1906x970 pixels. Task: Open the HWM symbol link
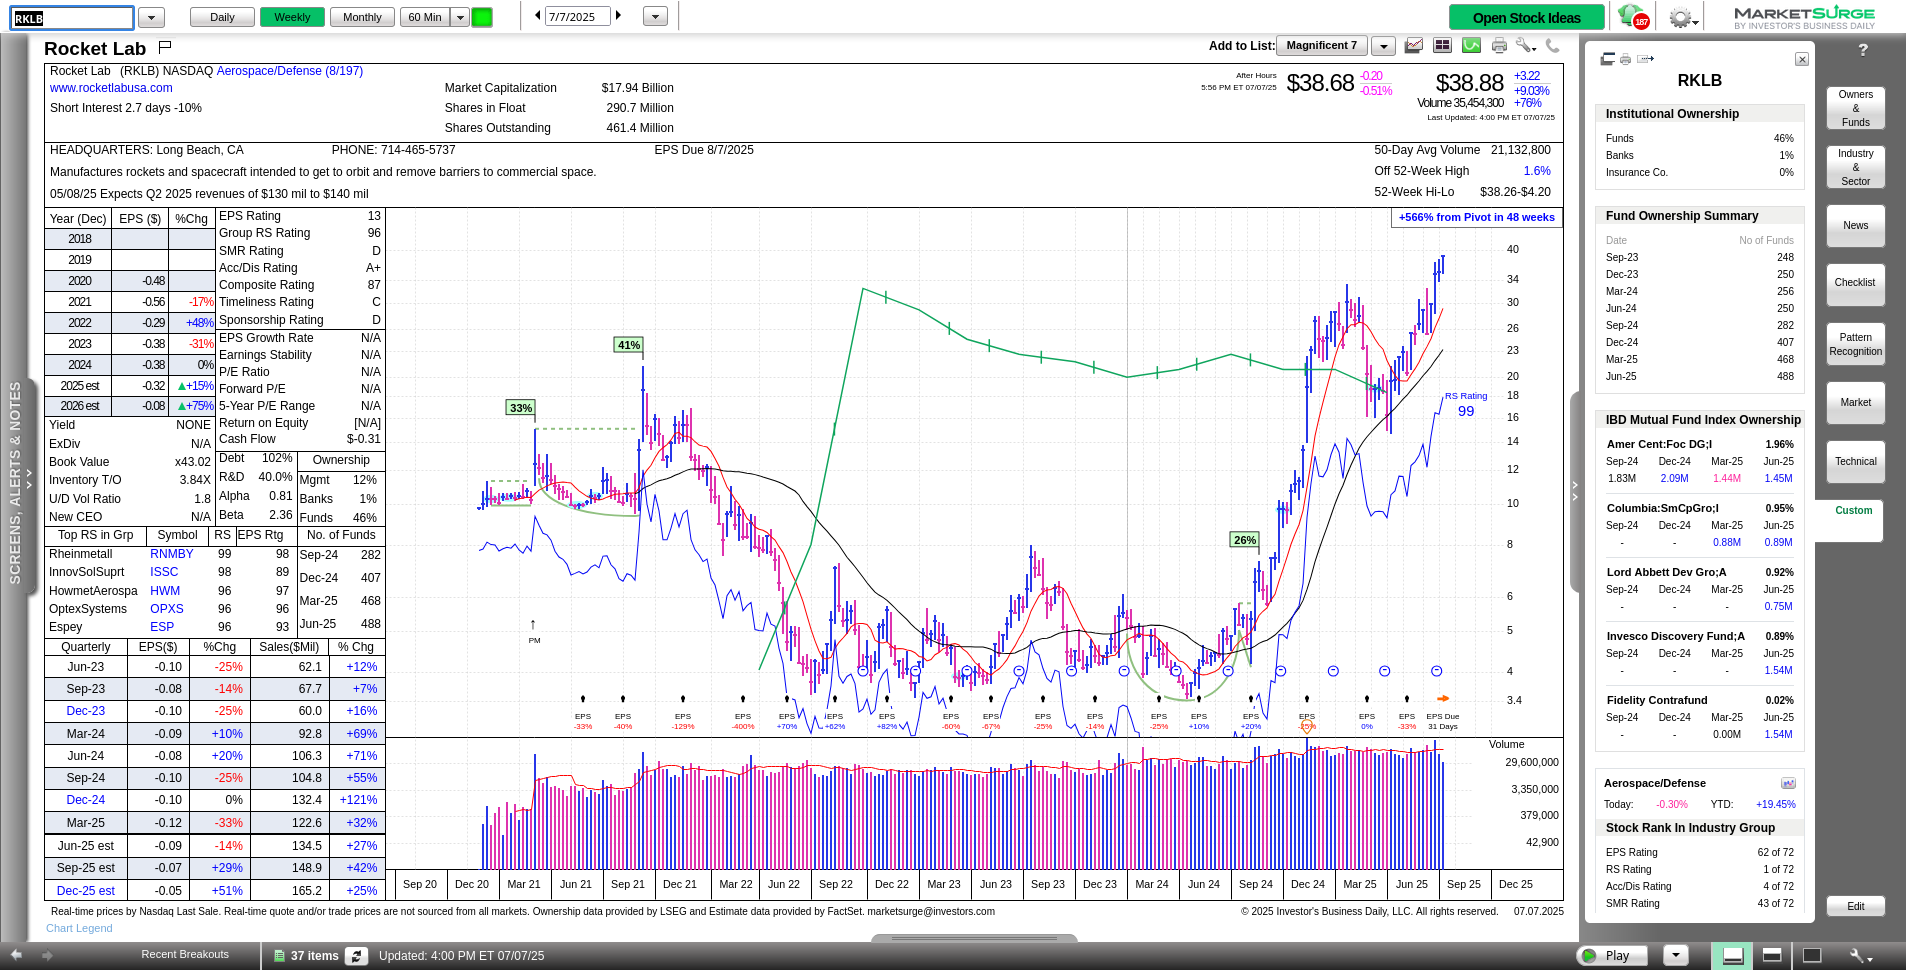point(165,591)
